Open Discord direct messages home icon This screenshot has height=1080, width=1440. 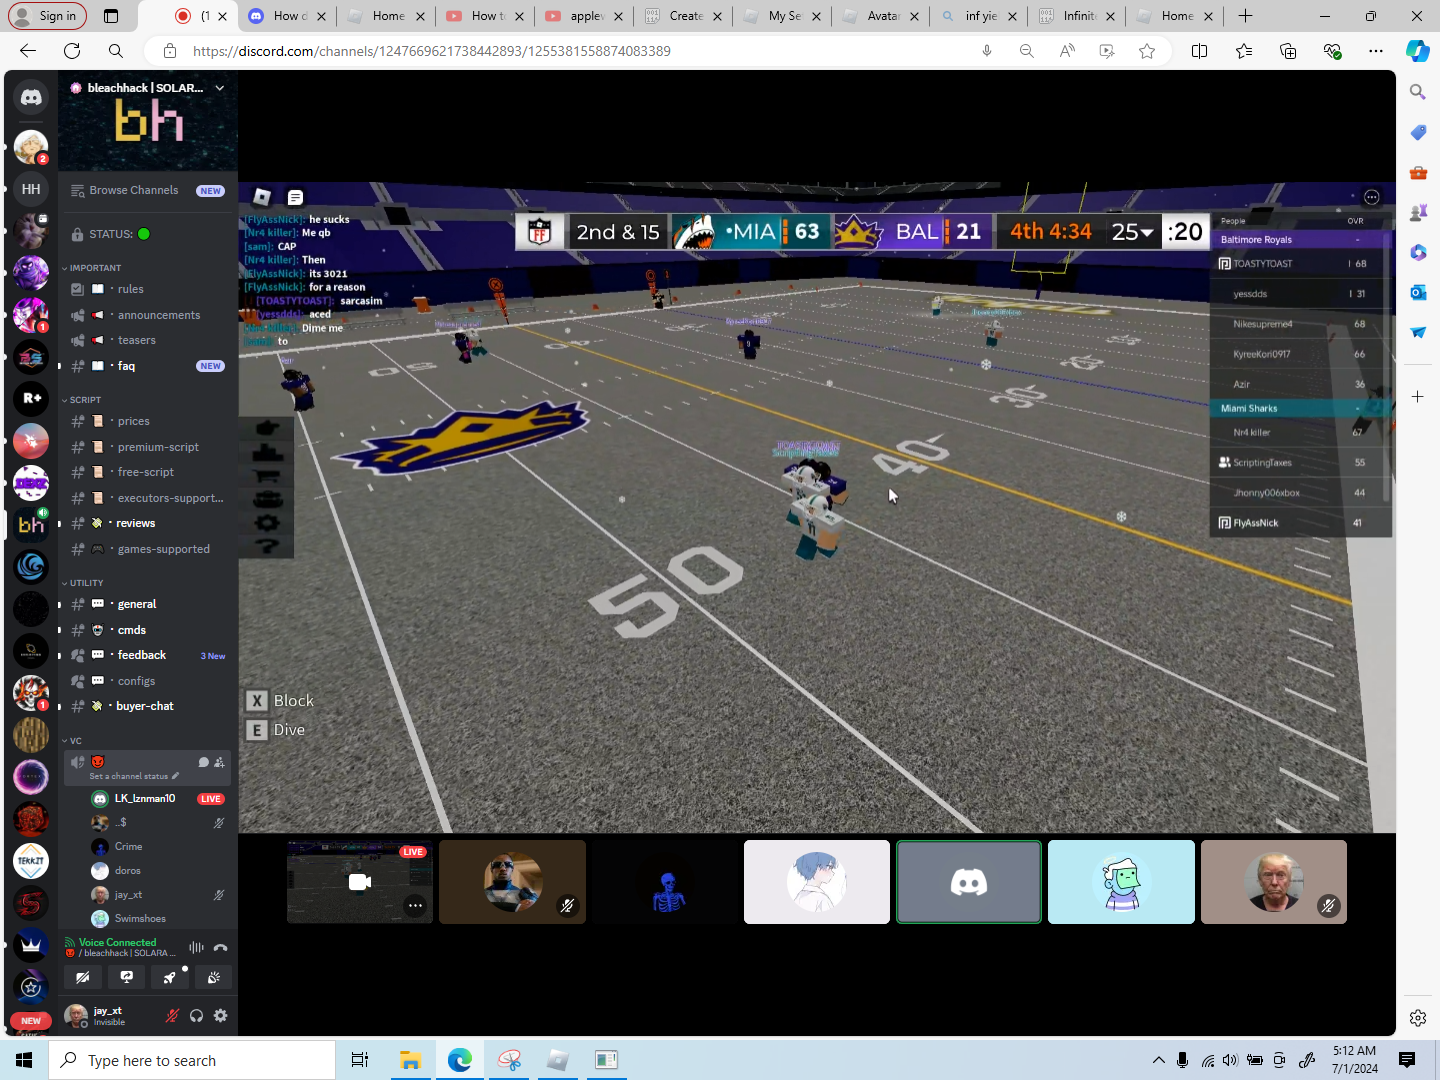point(31,97)
